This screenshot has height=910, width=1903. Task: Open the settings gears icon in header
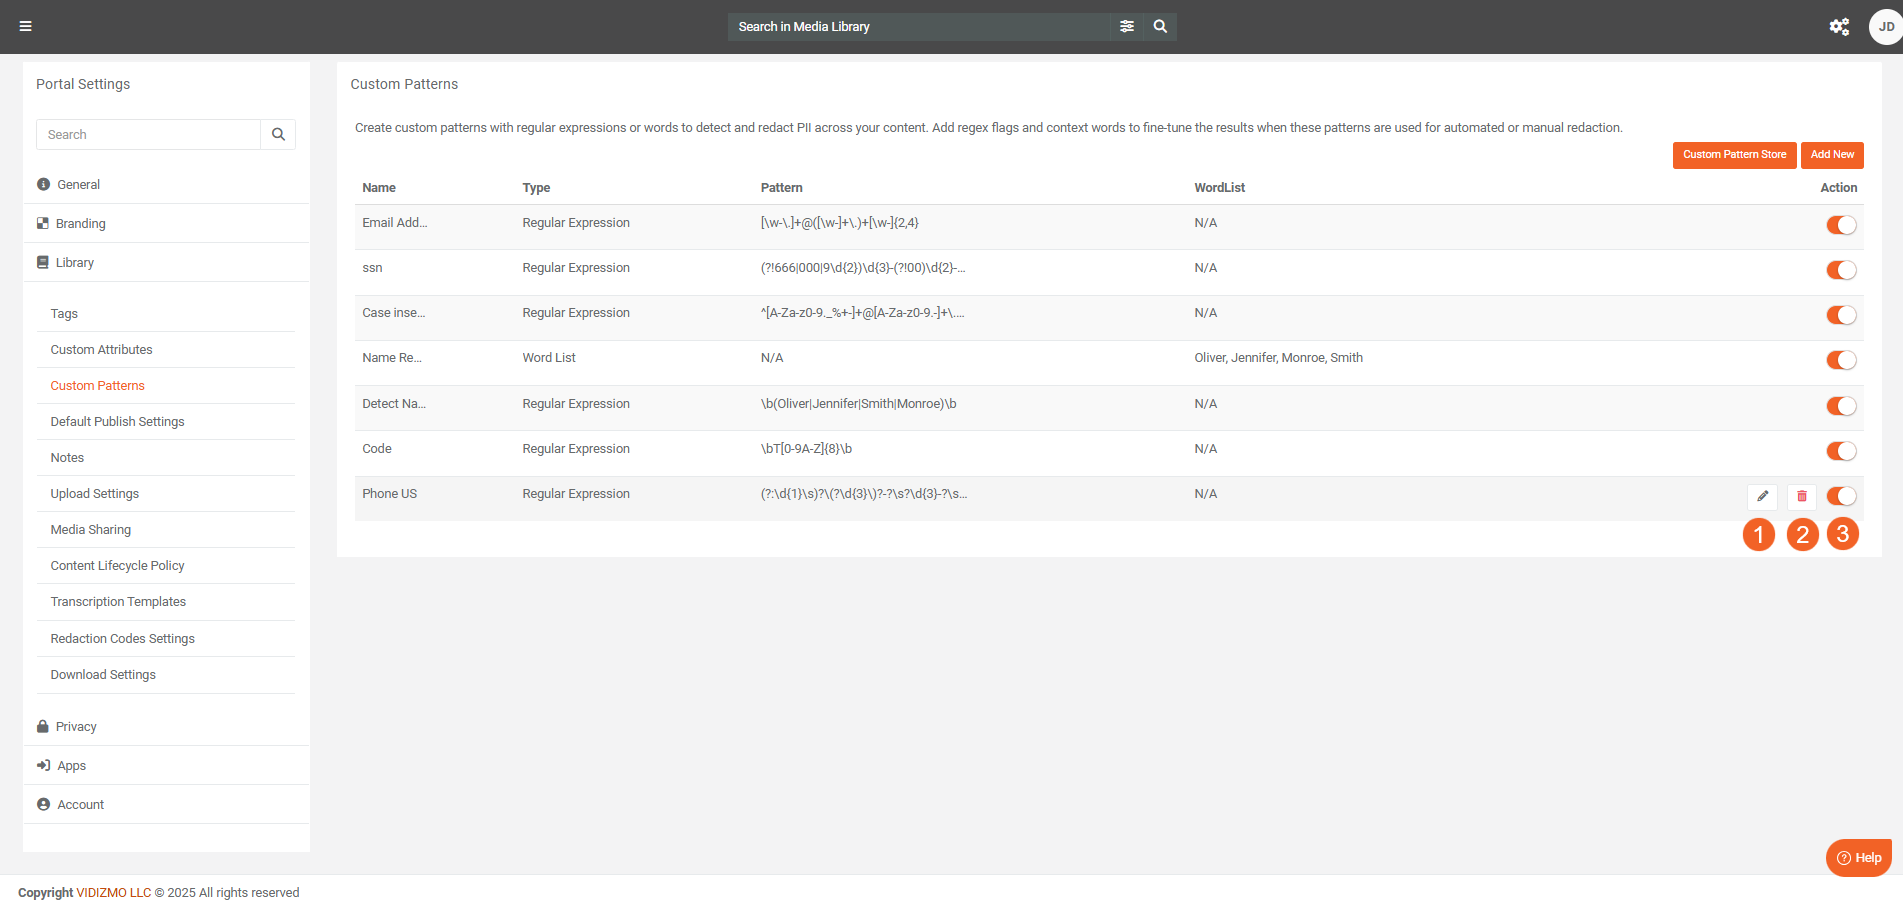click(1839, 27)
